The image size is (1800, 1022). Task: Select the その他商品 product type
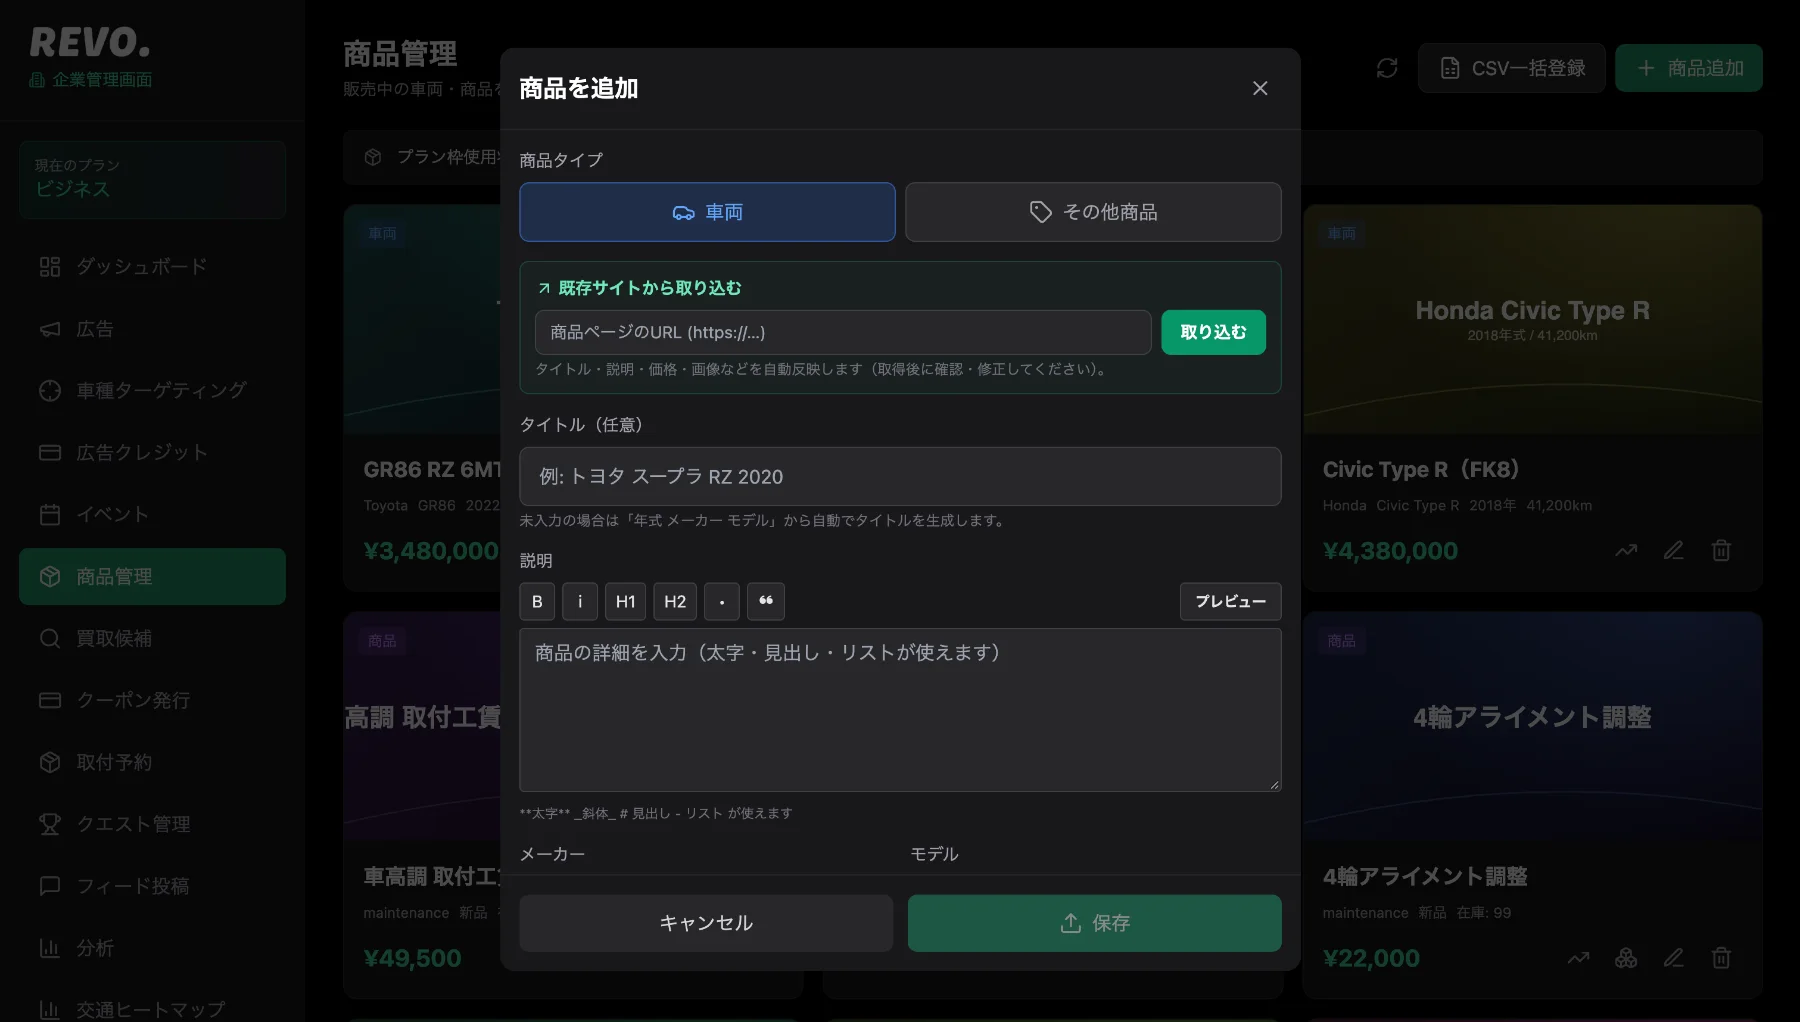pos(1093,212)
